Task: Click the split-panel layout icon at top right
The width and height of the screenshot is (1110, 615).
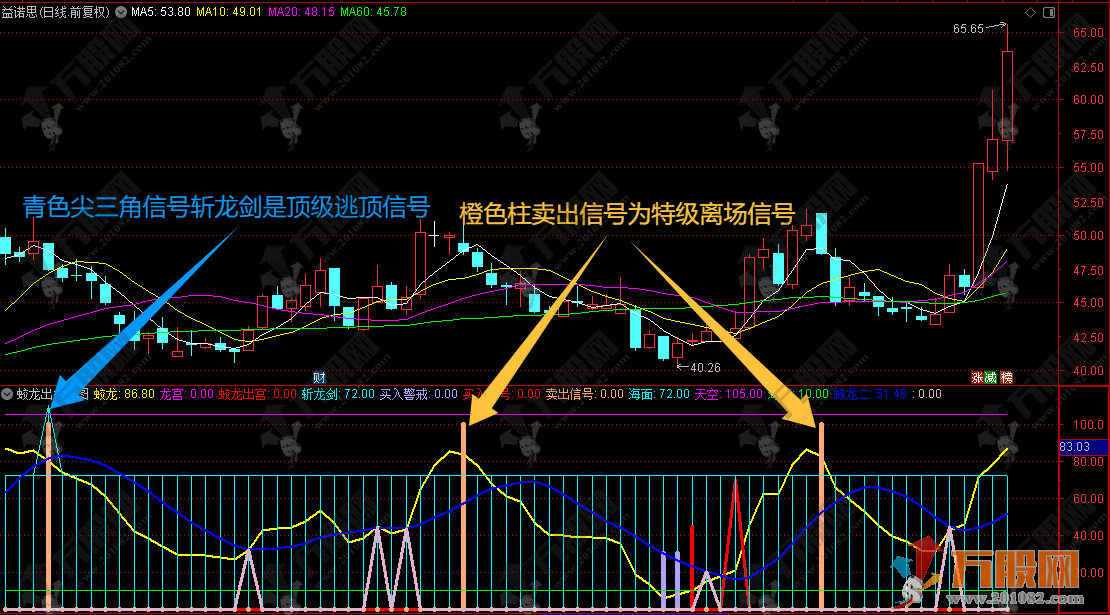Action: point(1048,9)
